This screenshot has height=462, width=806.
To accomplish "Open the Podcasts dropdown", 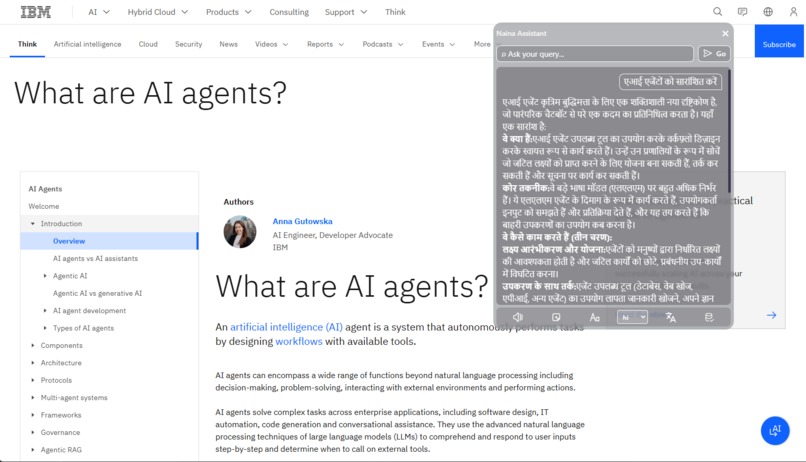I will [382, 44].
